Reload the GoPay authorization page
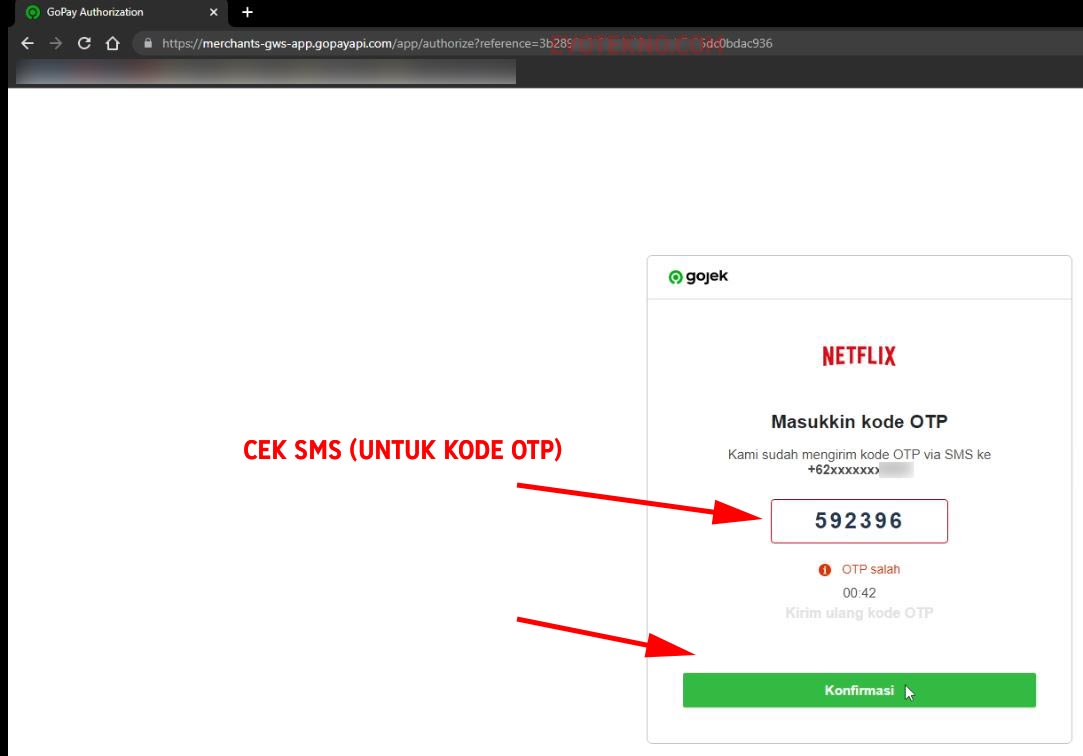The height and width of the screenshot is (756, 1083). [x=84, y=43]
